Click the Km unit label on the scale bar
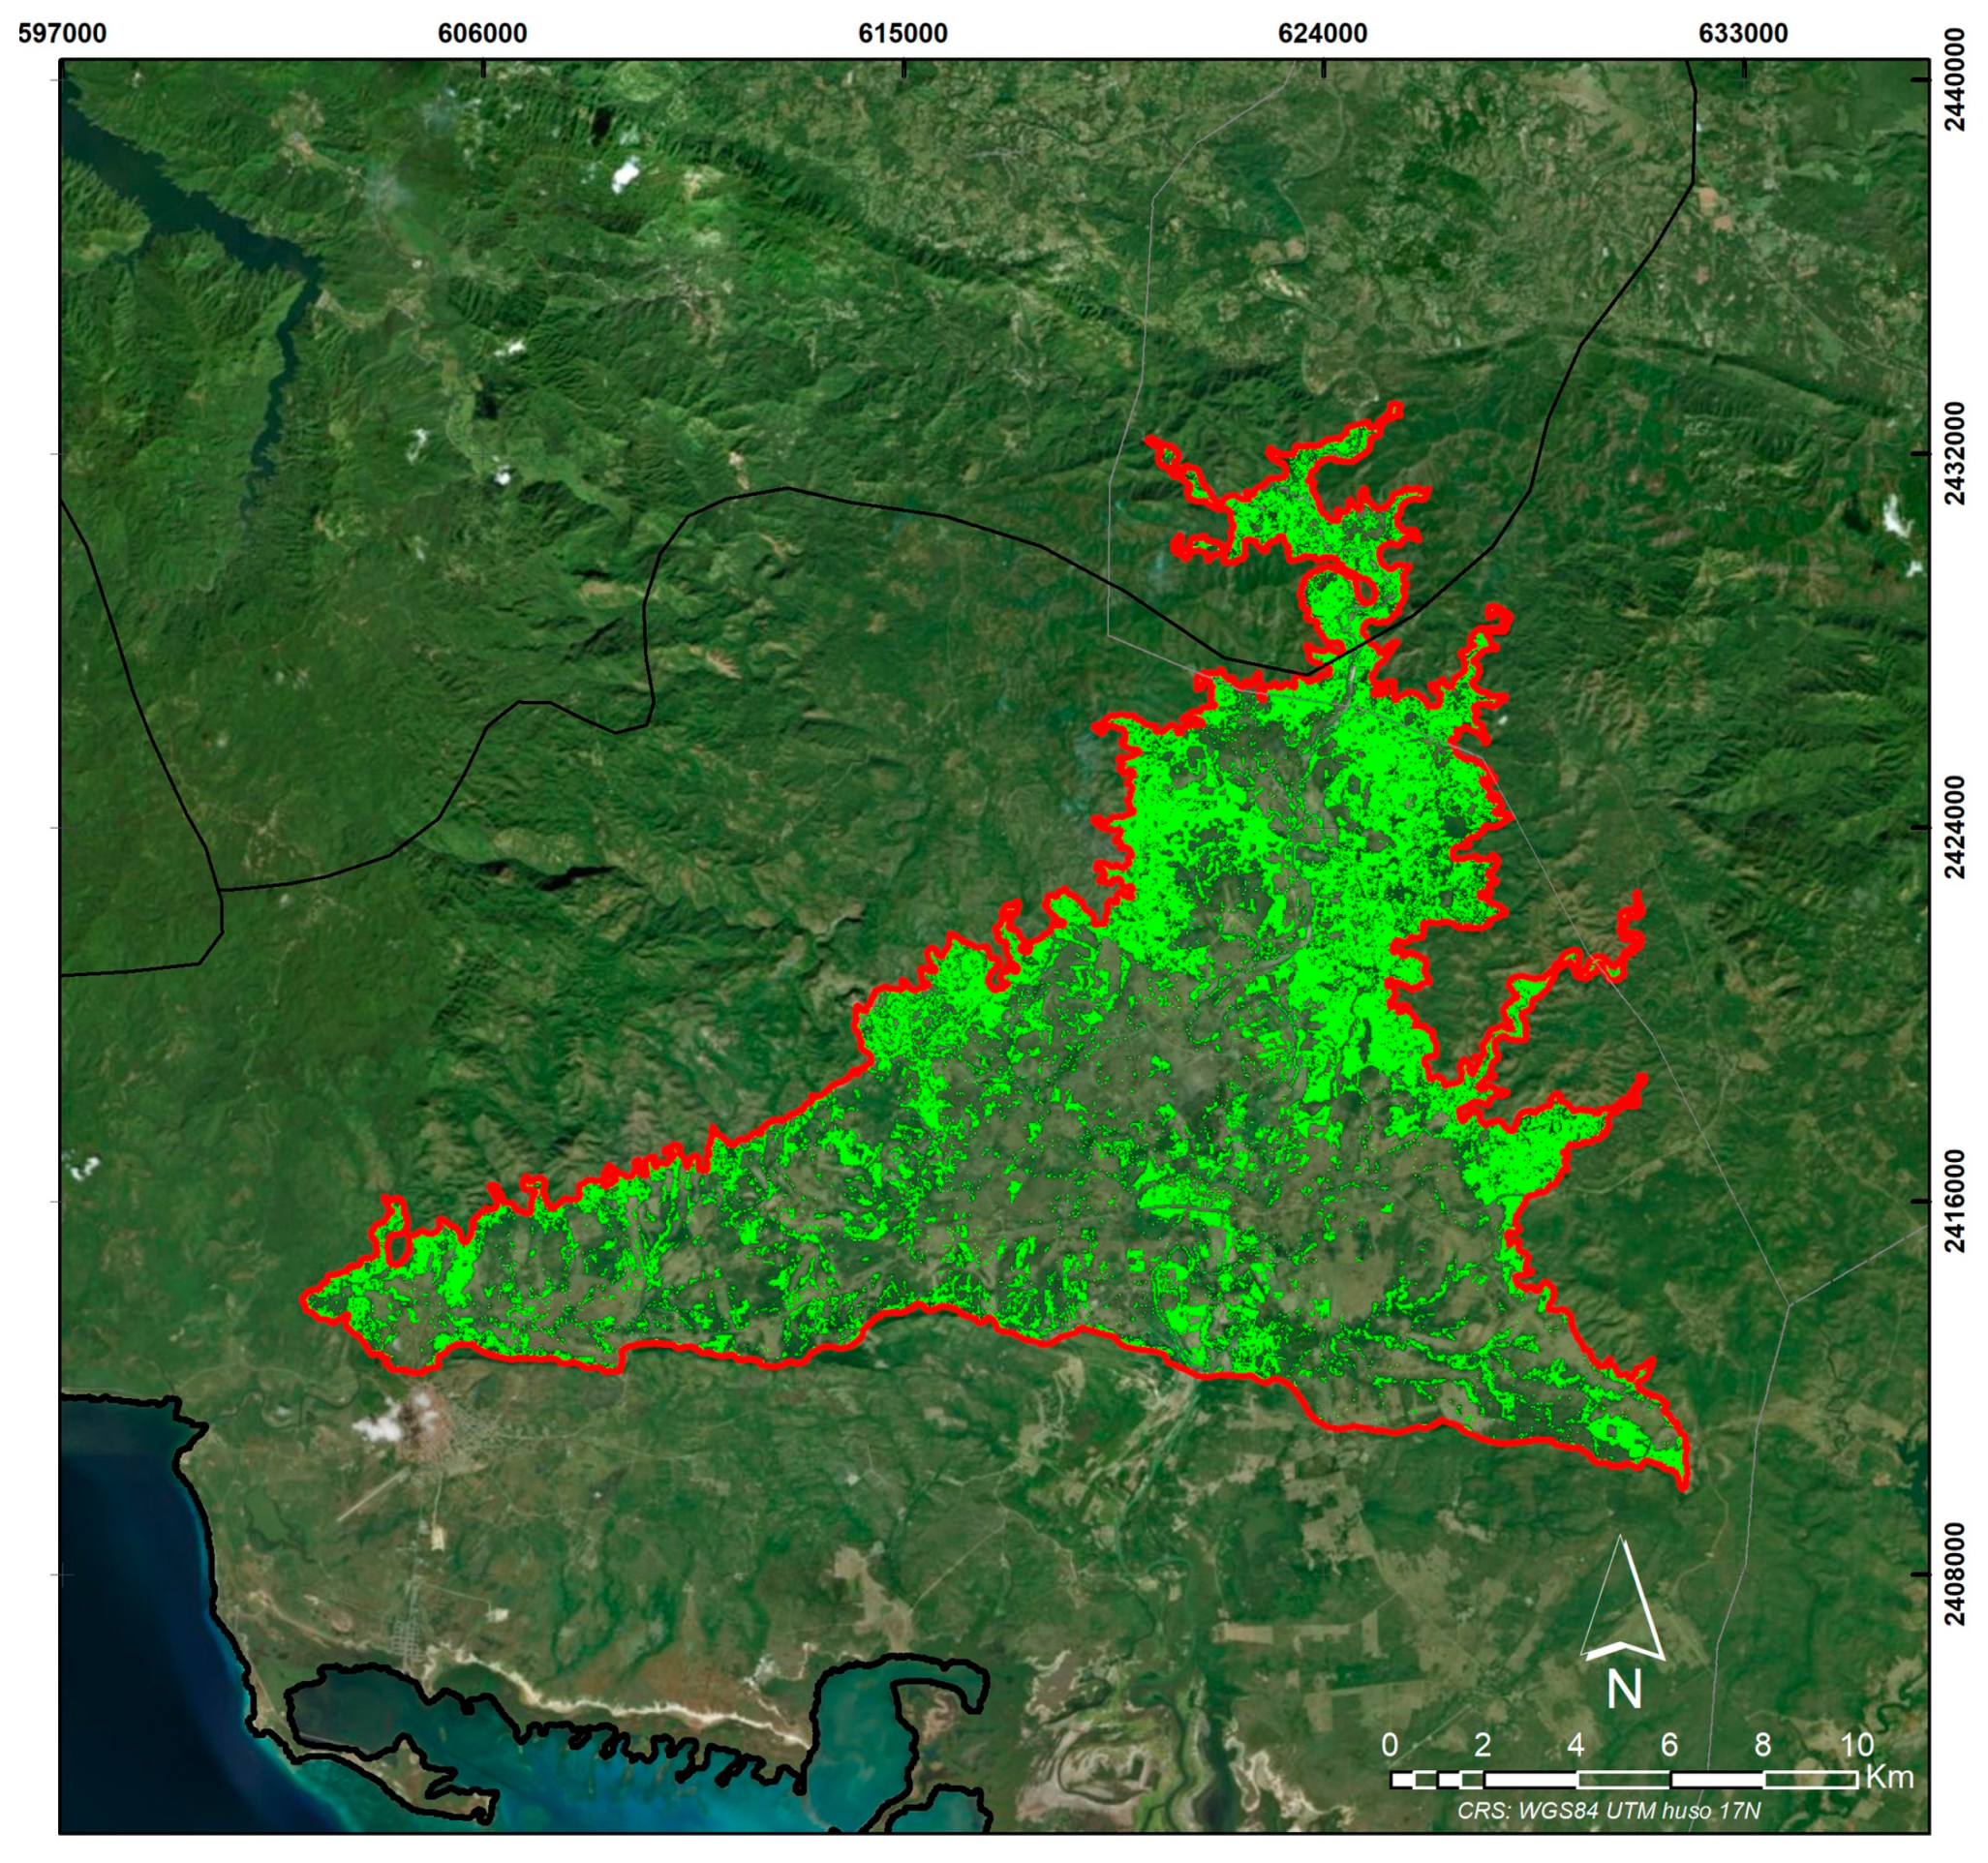The height and width of the screenshot is (1863, 1988). [x=1889, y=1778]
